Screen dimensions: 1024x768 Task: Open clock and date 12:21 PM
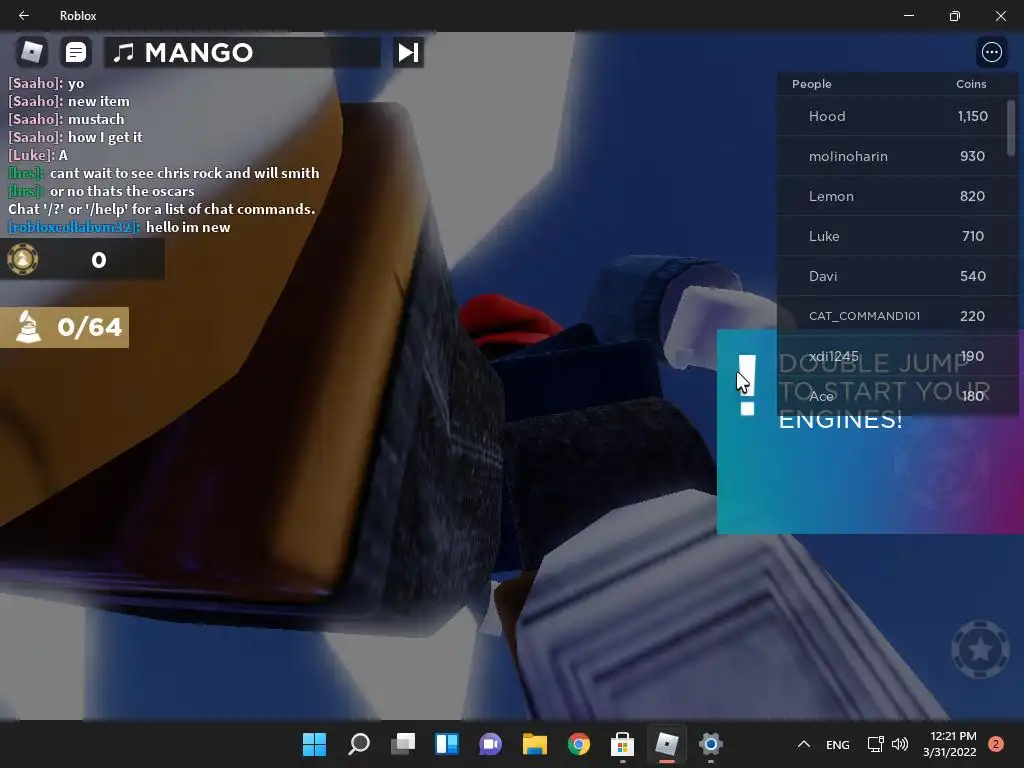[950, 744]
